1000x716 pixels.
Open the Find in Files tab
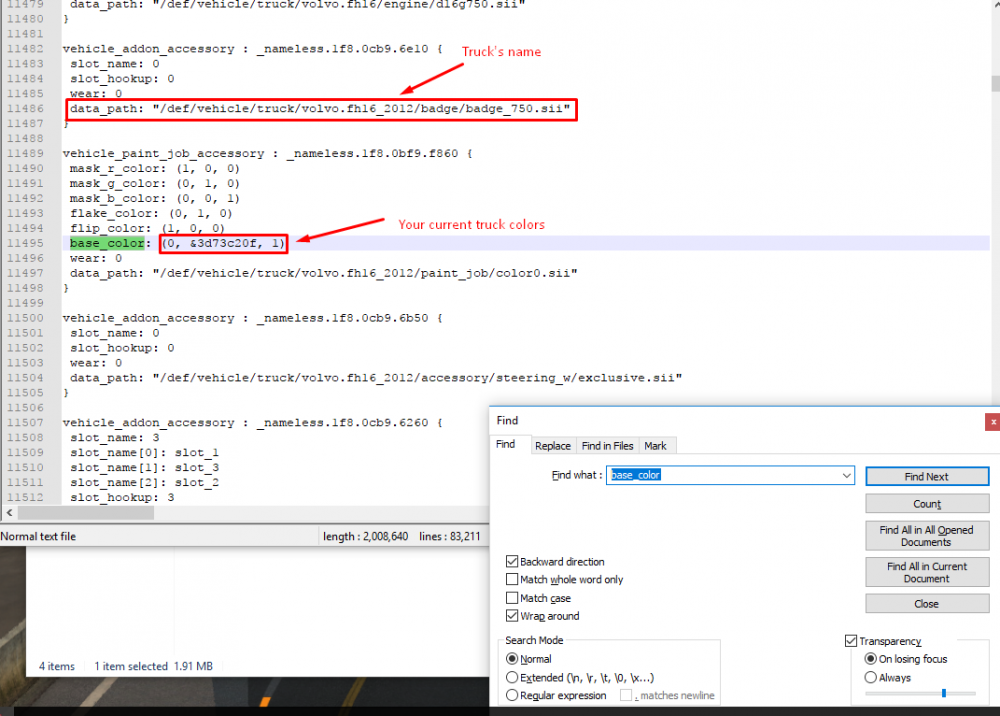tap(607, 446)
